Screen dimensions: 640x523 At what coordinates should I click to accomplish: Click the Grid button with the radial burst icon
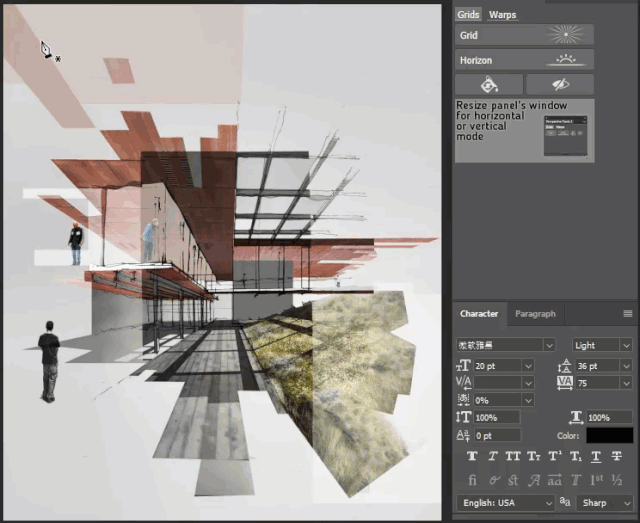[524, 35]
